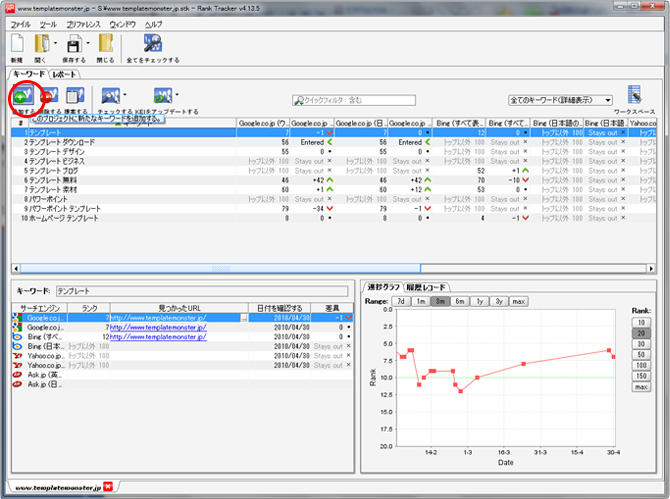This screenshot has height=499, width=670.
Task: Click the クイックフィルタ input field
Action: click(x=354, y=100)
